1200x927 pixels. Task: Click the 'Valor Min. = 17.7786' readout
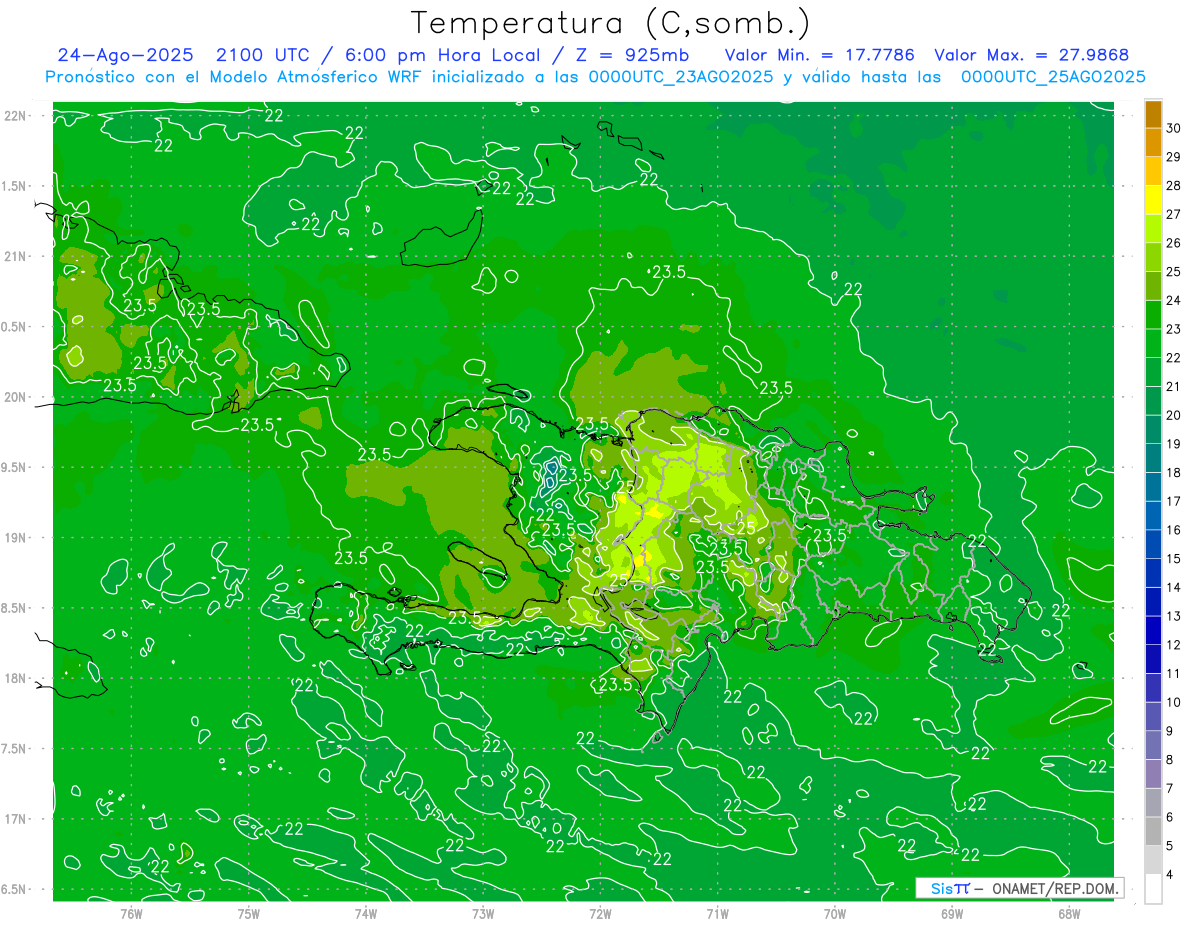click(x=821, y=55)
